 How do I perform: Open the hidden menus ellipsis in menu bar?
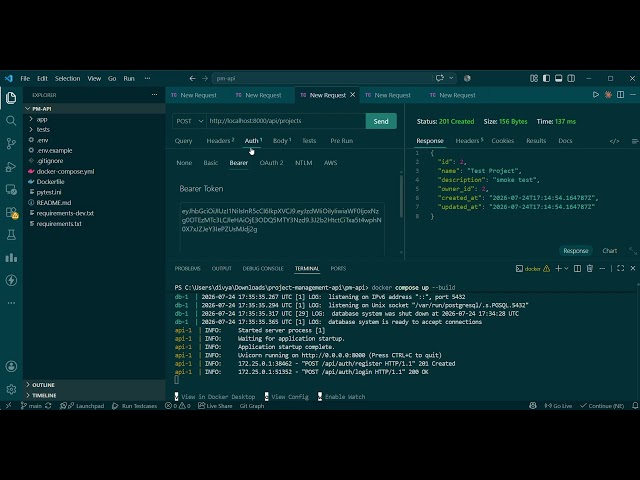[147, 78]
